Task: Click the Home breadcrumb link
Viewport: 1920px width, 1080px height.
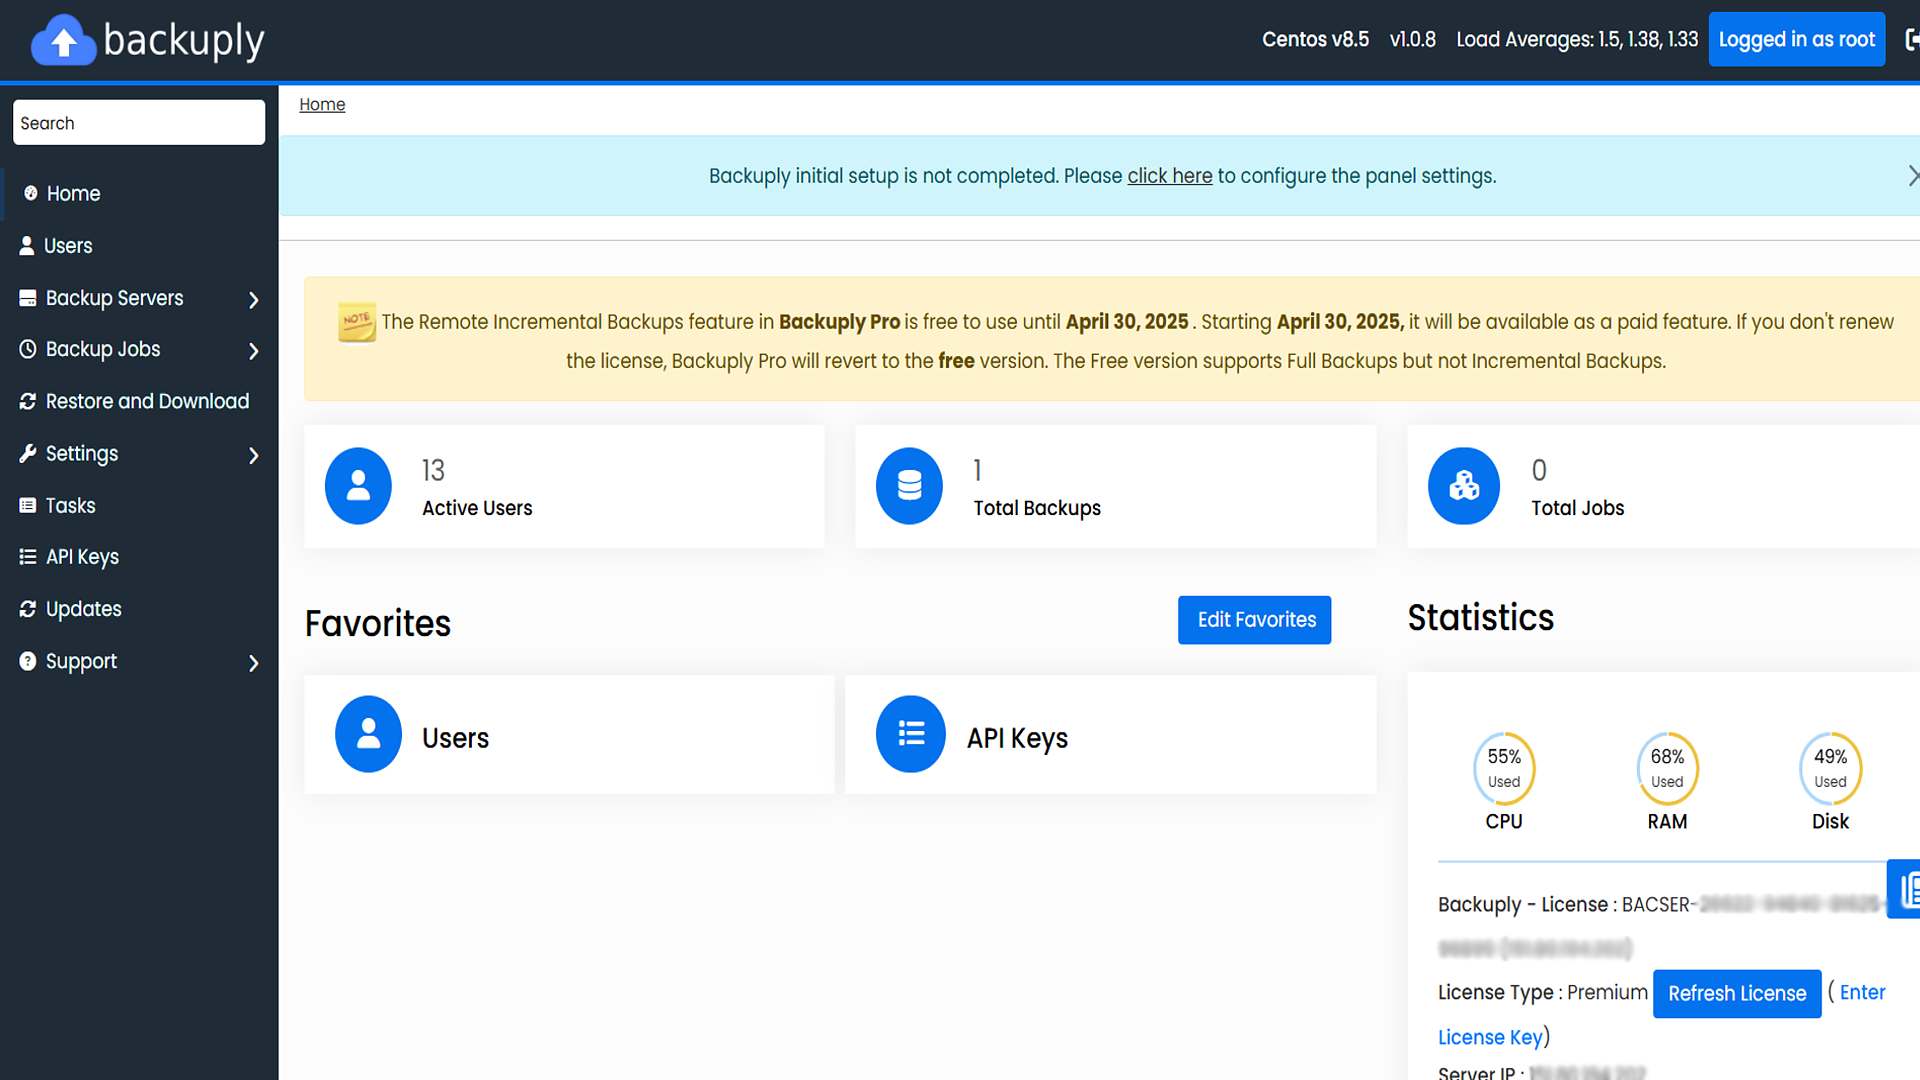Action: pos(322,104)
